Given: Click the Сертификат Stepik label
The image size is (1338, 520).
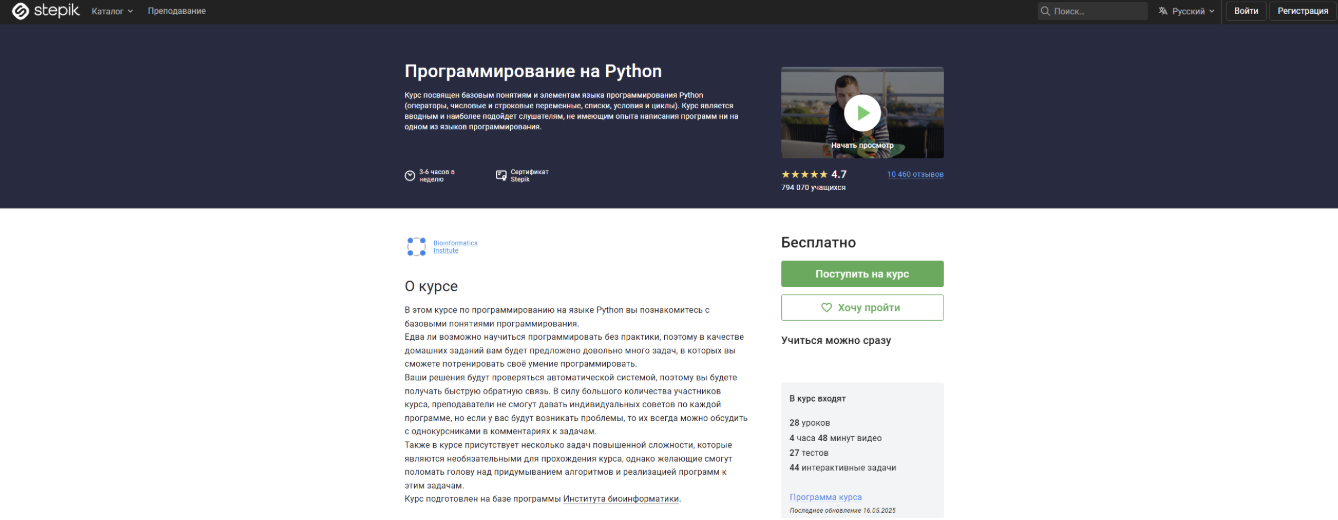Looking at the screenshot, I should coord(529,175).
